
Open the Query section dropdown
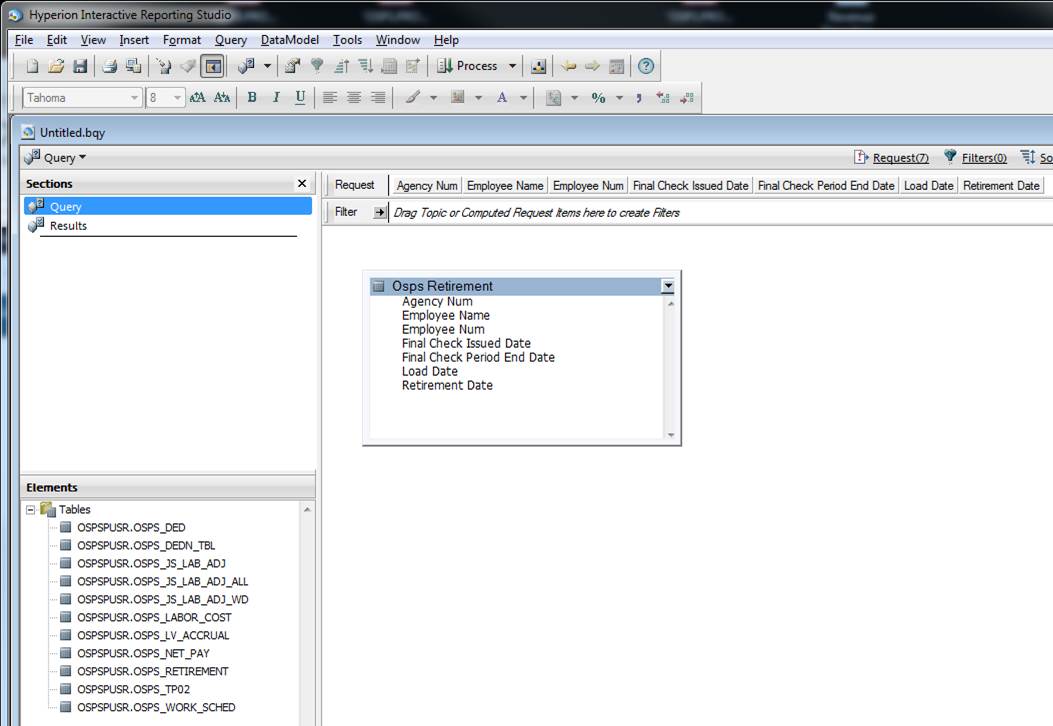click(56, 158)
